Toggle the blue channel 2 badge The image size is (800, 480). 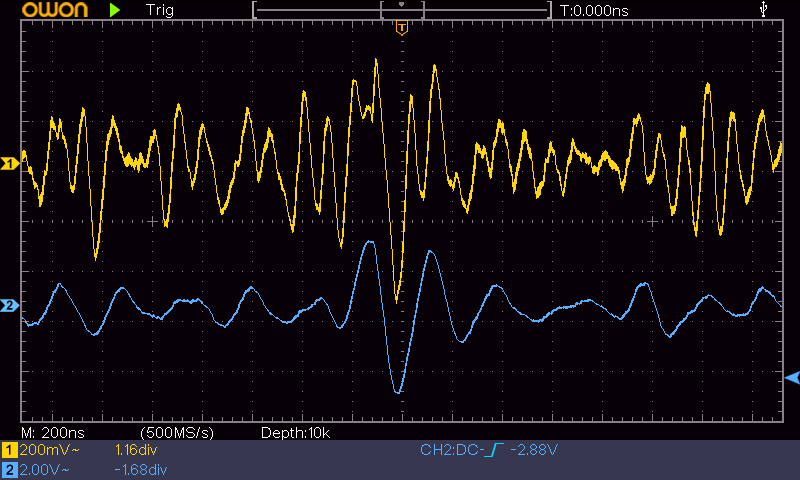(10, 469)
